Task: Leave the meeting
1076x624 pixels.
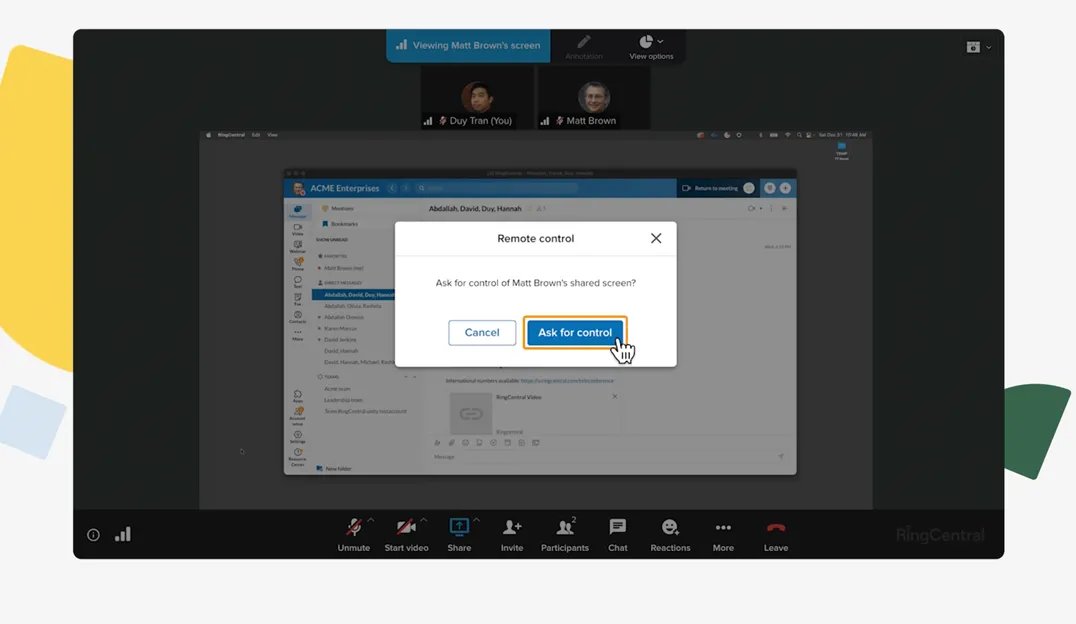Action: 776,534
